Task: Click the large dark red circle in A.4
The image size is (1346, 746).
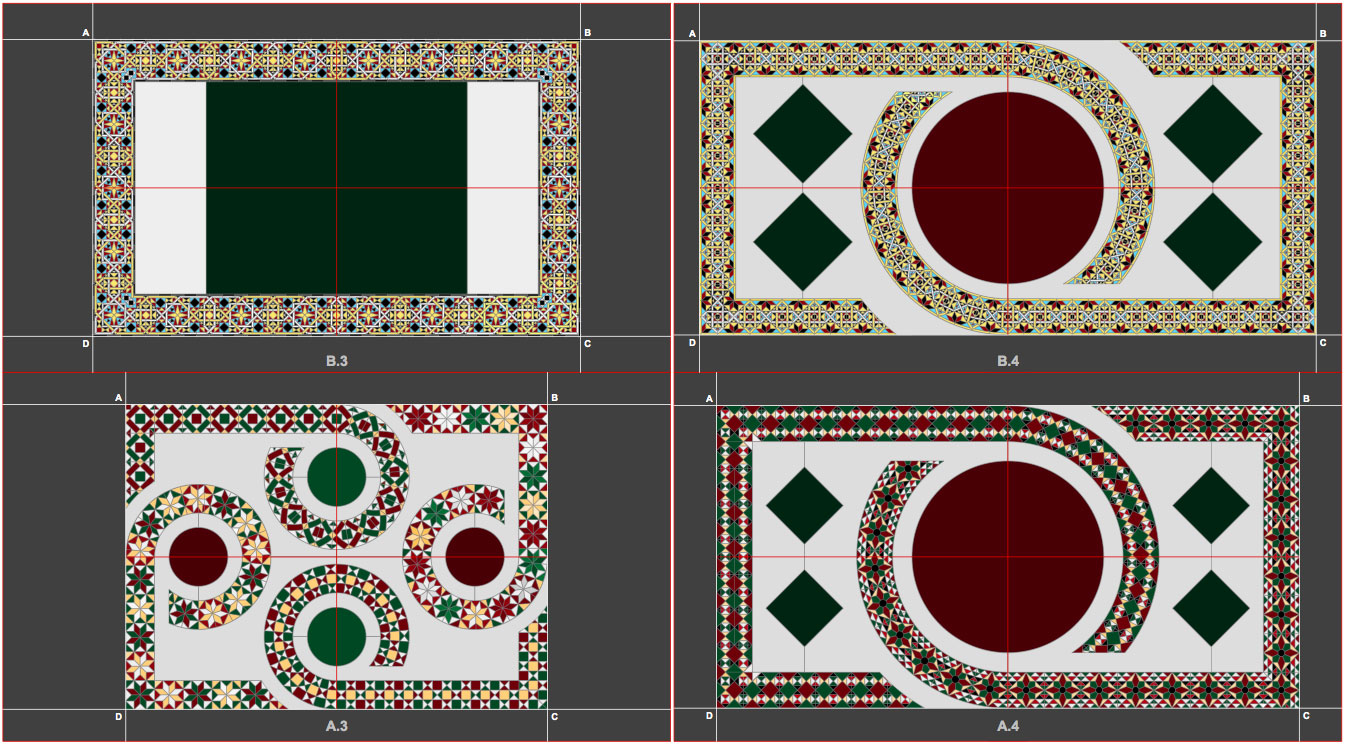Action: [1008, 557]
